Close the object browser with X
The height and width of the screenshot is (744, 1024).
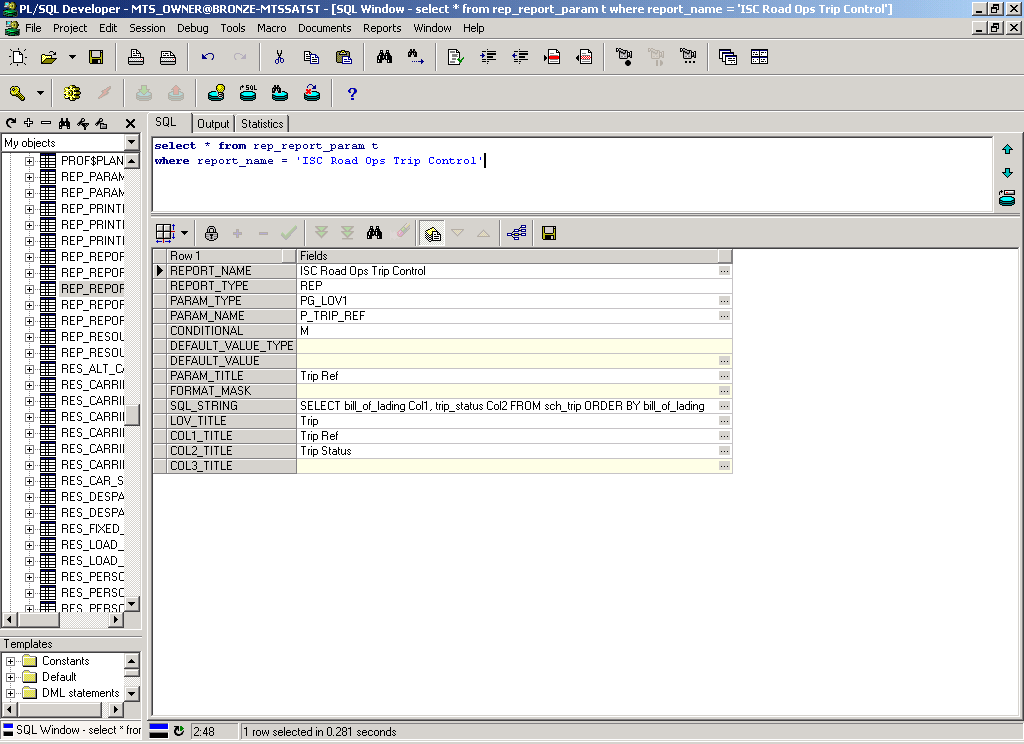click(x=131, y=123)
